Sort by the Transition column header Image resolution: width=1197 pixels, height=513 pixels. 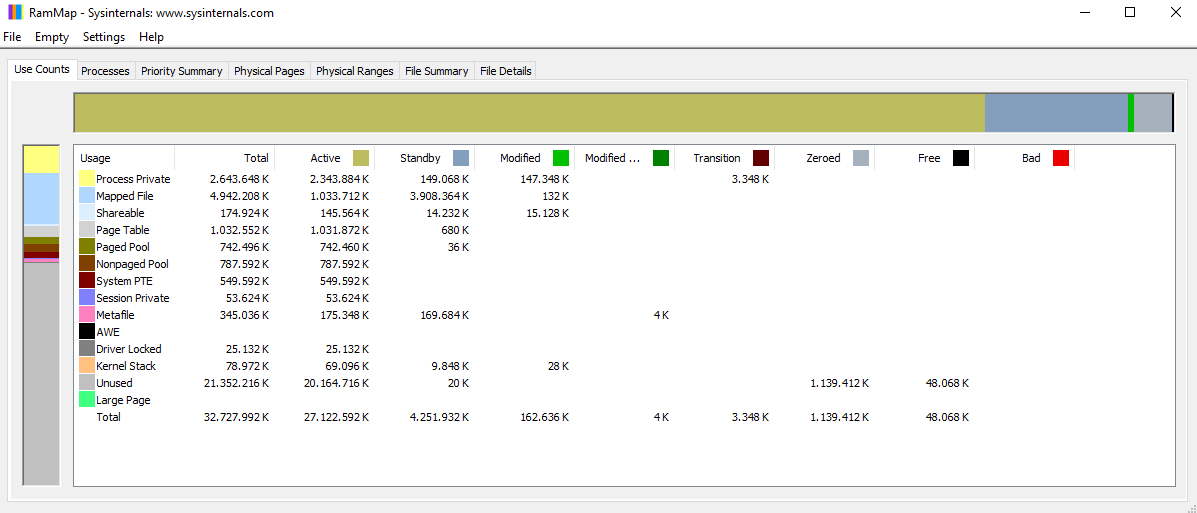click(x=724, y=158)
